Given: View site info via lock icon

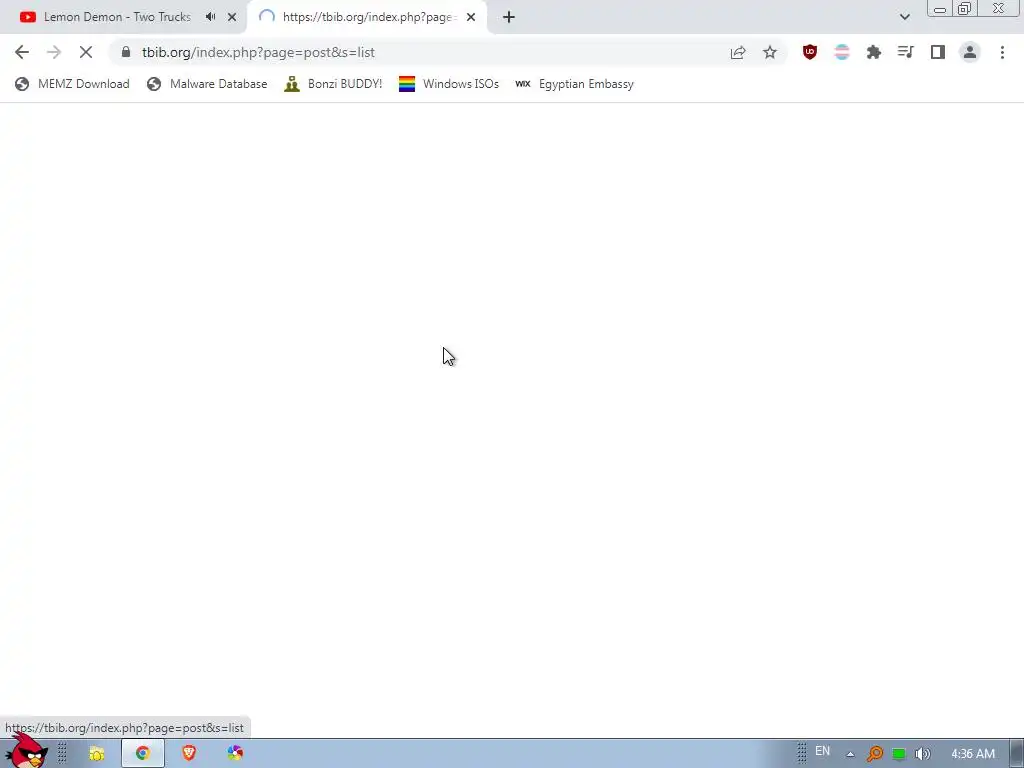Looking at the screenshot, I should 126,52.
